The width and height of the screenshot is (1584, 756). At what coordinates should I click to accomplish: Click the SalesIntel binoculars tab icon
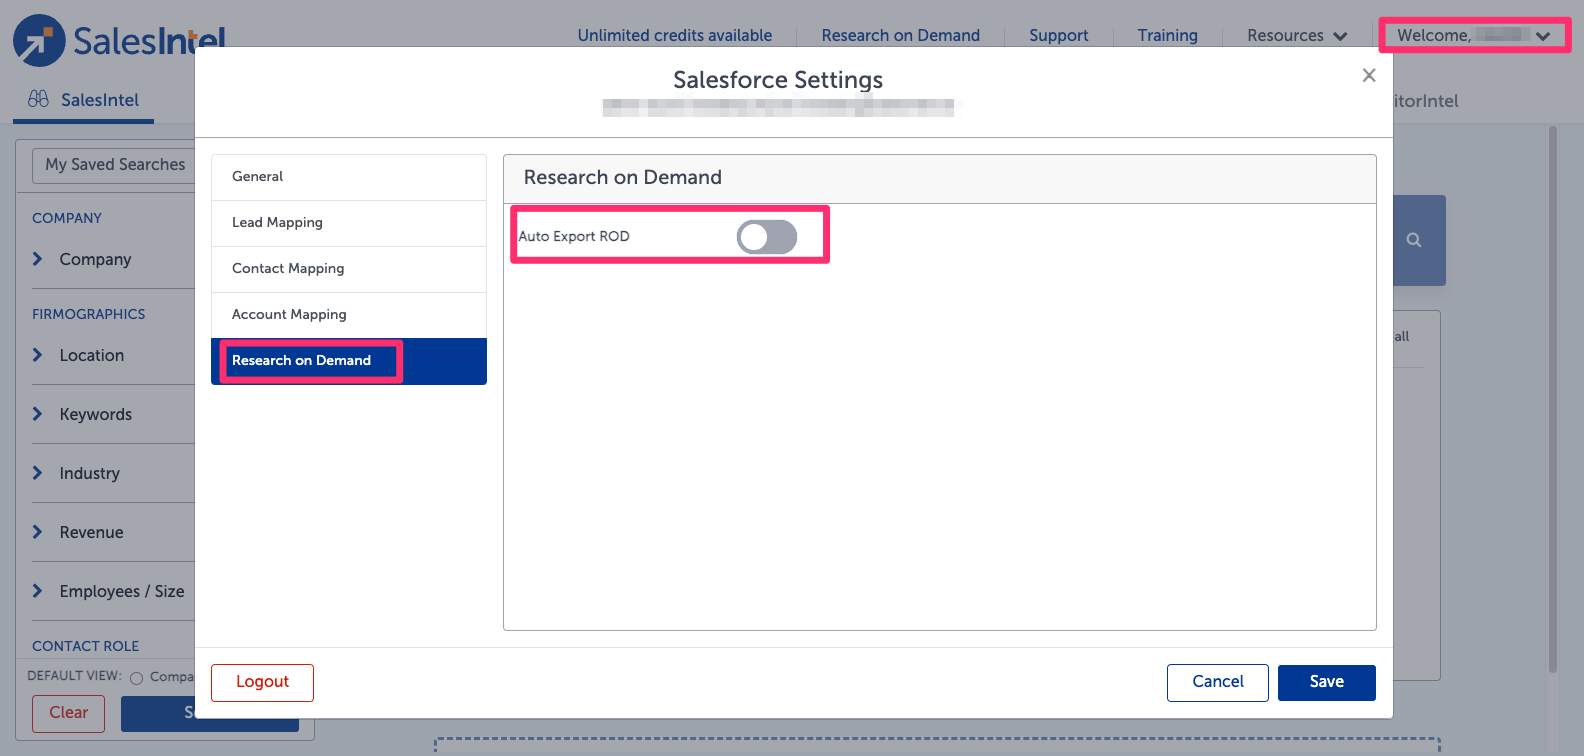tap(38, 99)
